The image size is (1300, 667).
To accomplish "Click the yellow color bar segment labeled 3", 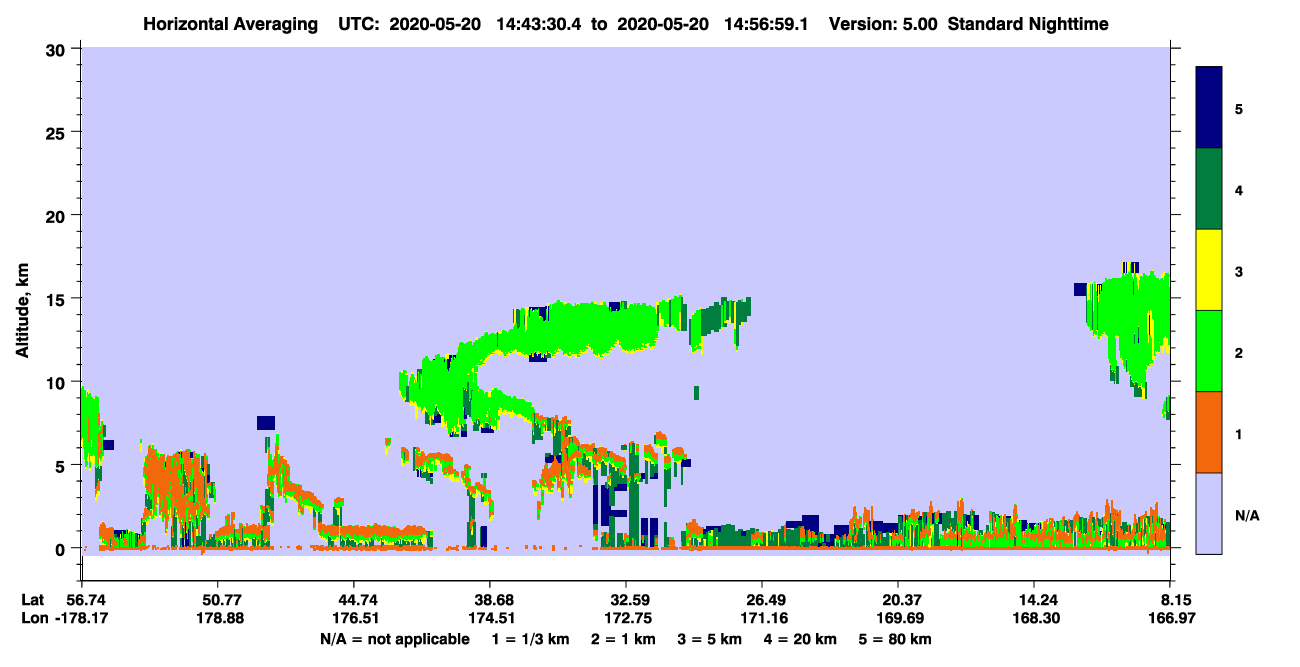I will point(1209,270).
